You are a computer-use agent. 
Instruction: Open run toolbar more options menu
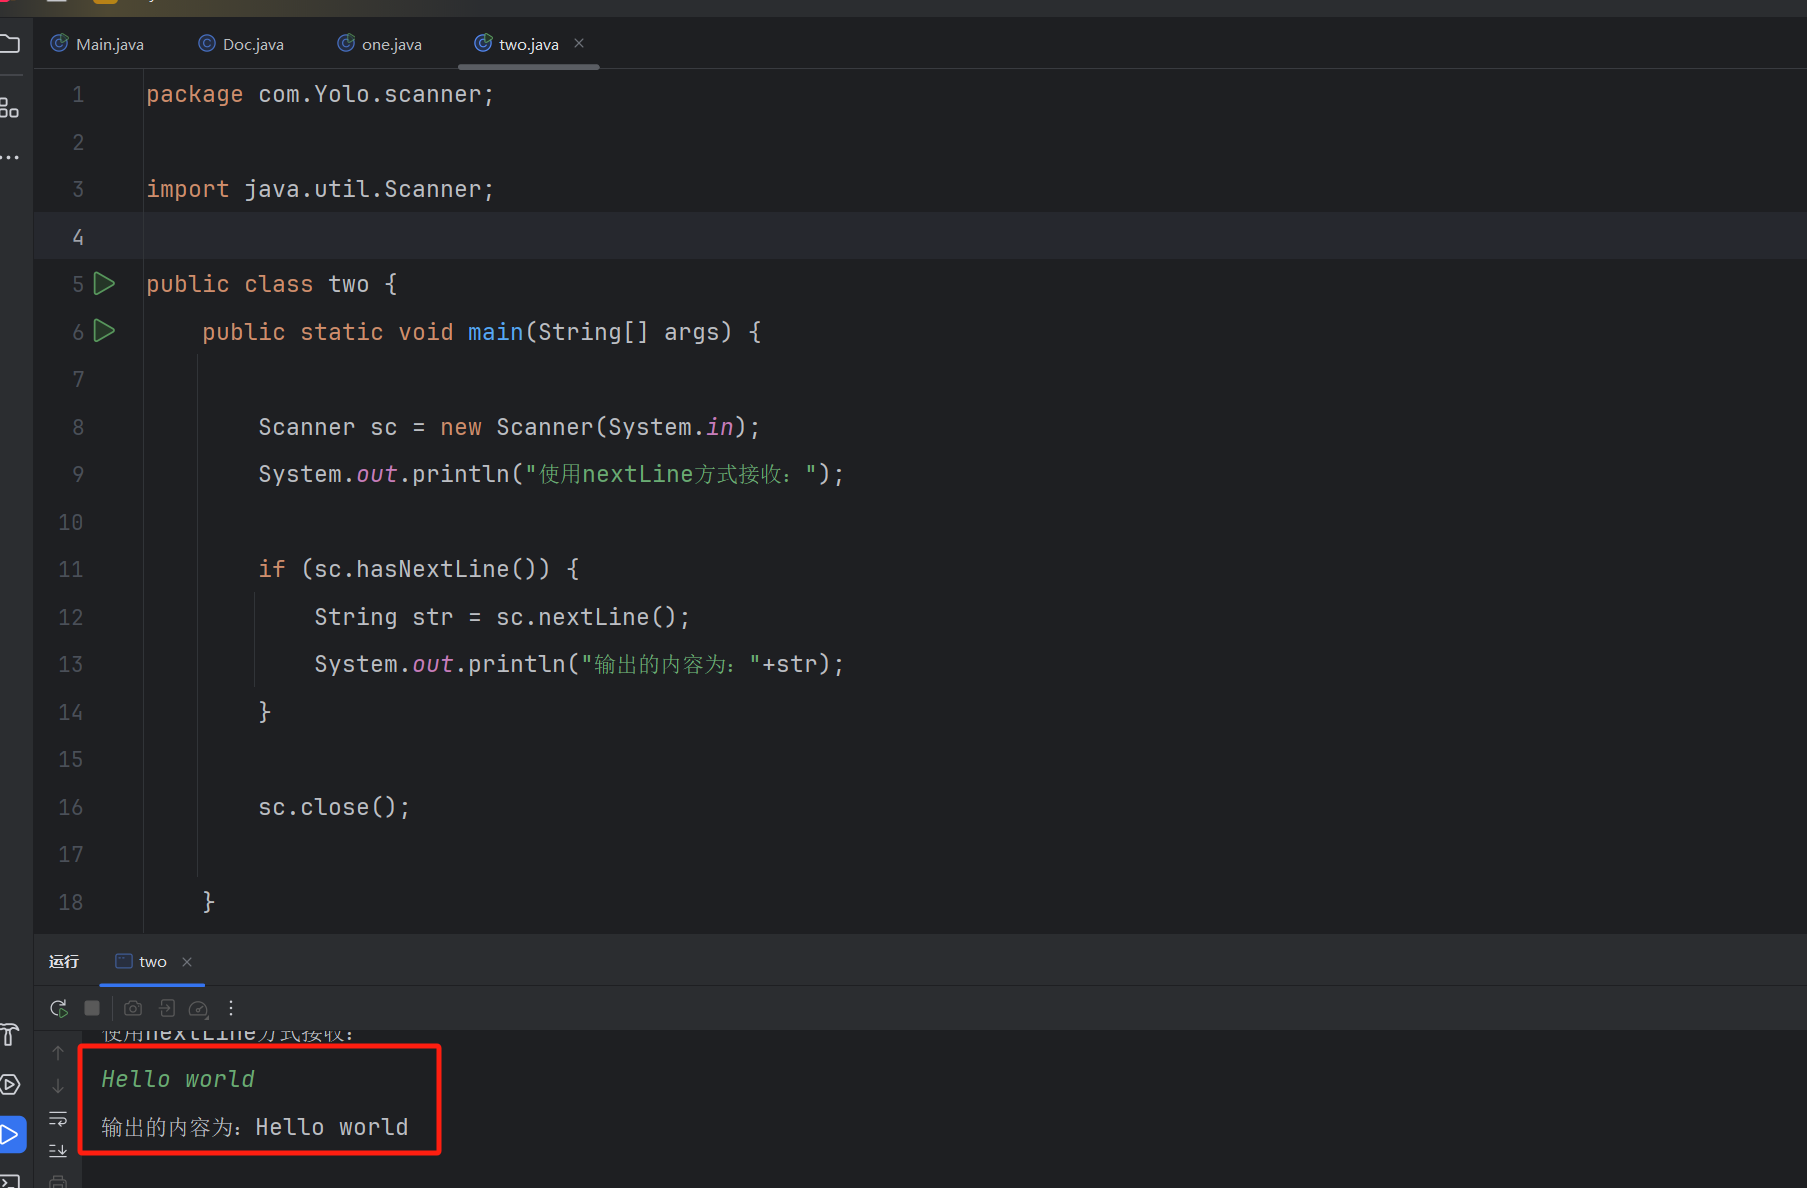click(231, 1008)
